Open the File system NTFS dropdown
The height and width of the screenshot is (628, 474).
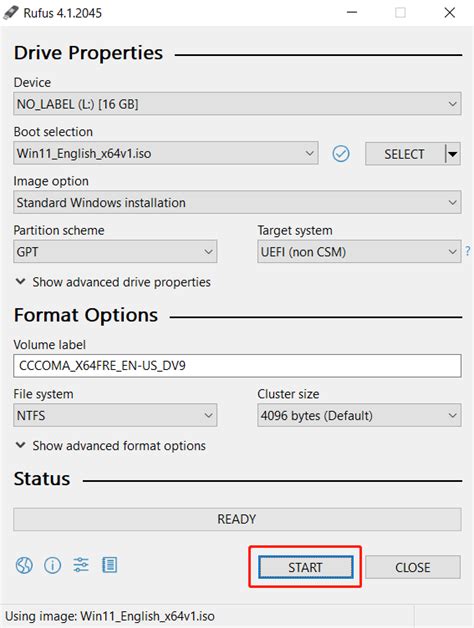115,415
